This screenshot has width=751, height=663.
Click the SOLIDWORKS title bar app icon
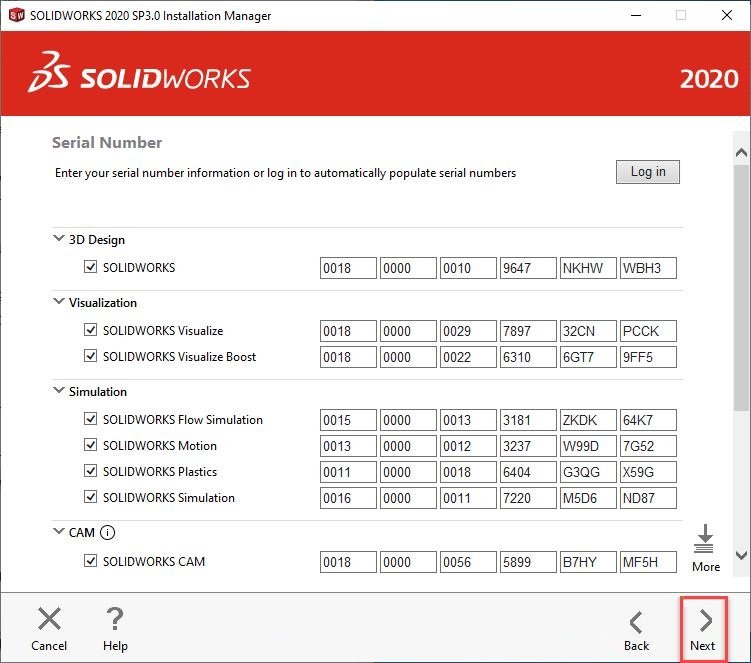point(16,15)
